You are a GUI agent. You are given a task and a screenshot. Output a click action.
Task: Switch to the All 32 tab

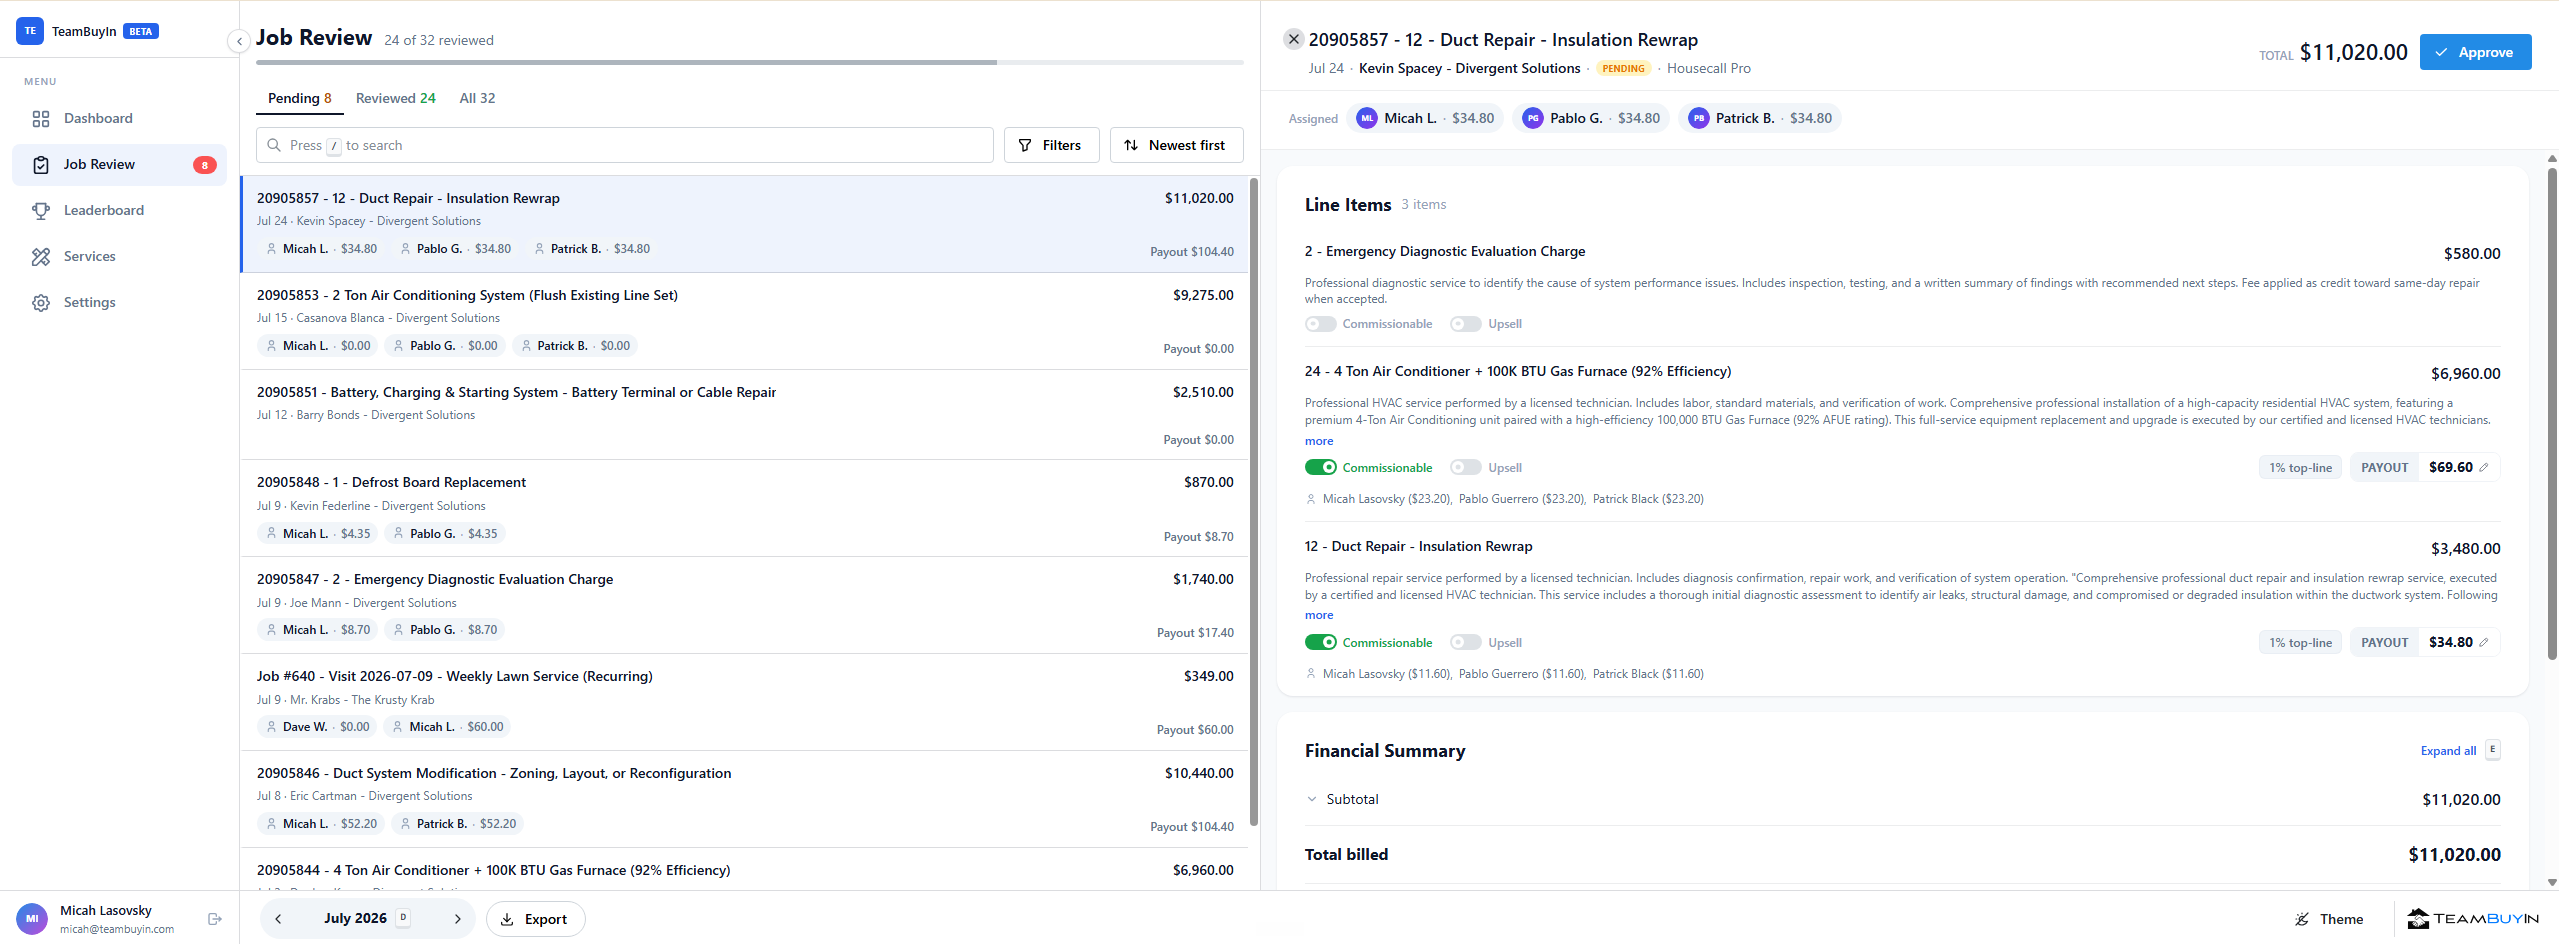[x=477, y=98]
